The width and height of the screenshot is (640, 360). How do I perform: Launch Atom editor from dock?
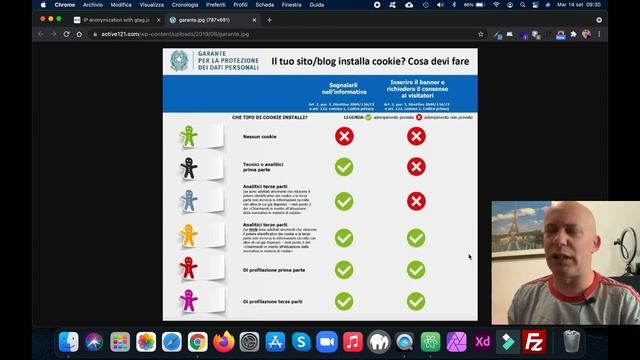coord(431,342)
